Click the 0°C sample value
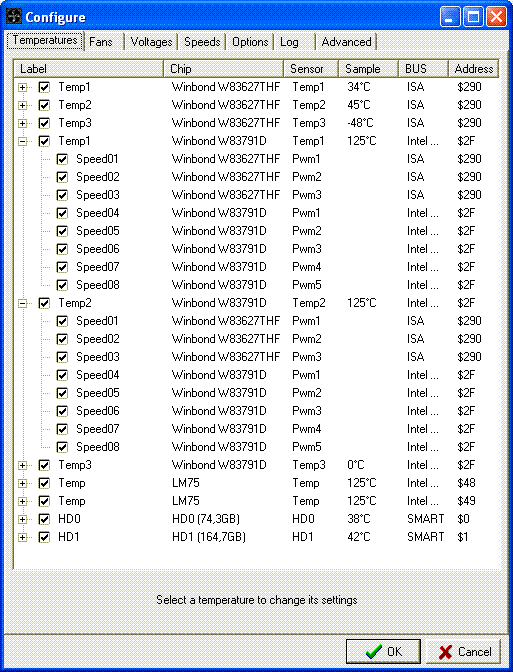The image size is (513, 672). tap(356, 465)
